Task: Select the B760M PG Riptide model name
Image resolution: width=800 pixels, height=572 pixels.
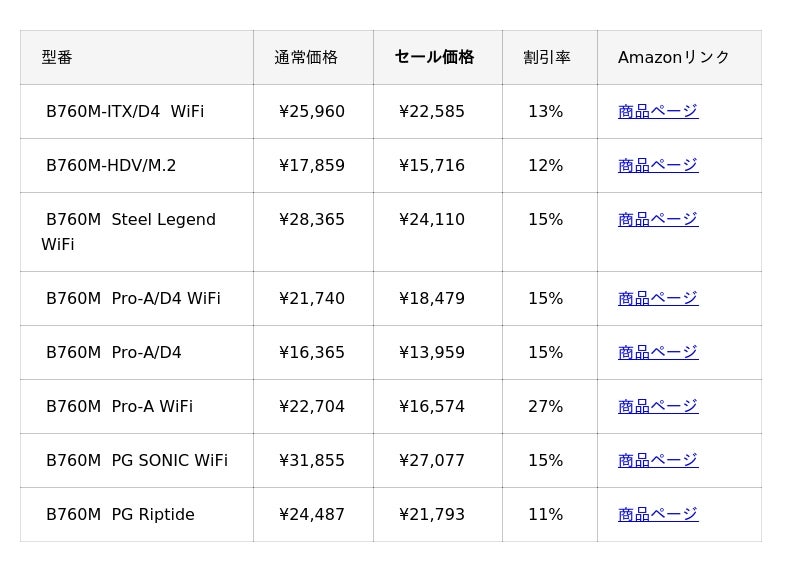Action: [120, 514]
